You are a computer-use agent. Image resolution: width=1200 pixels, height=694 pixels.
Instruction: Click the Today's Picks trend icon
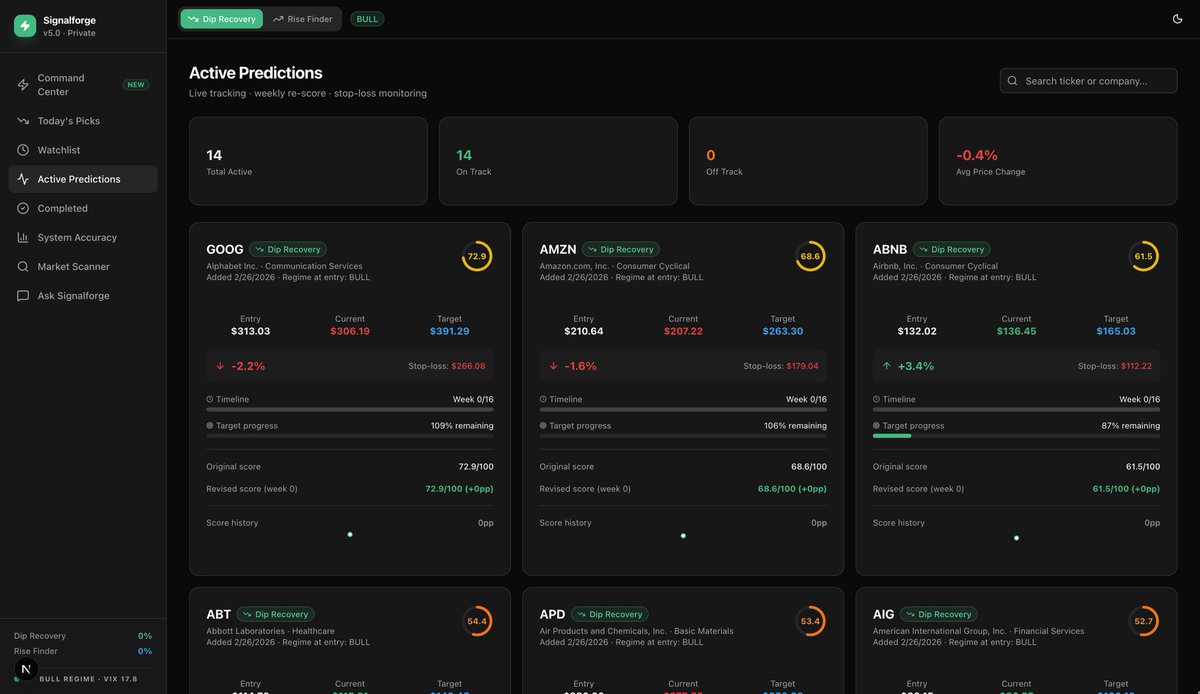coord(23,121)
